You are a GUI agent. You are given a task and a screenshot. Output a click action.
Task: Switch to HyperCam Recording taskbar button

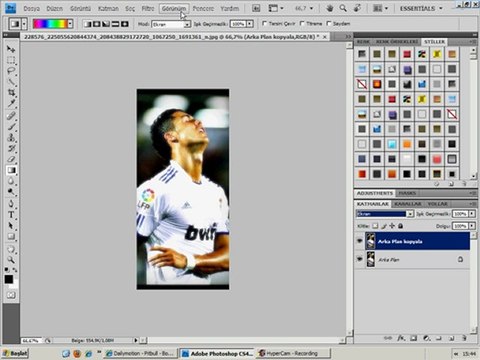[x=293, y=353]
